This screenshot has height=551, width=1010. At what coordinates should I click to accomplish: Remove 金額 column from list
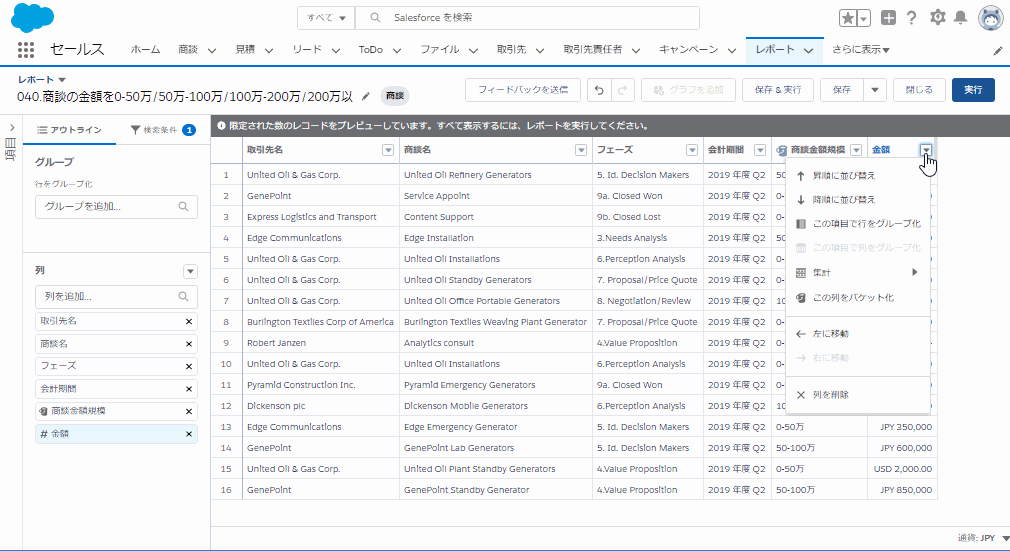point(189,434)
